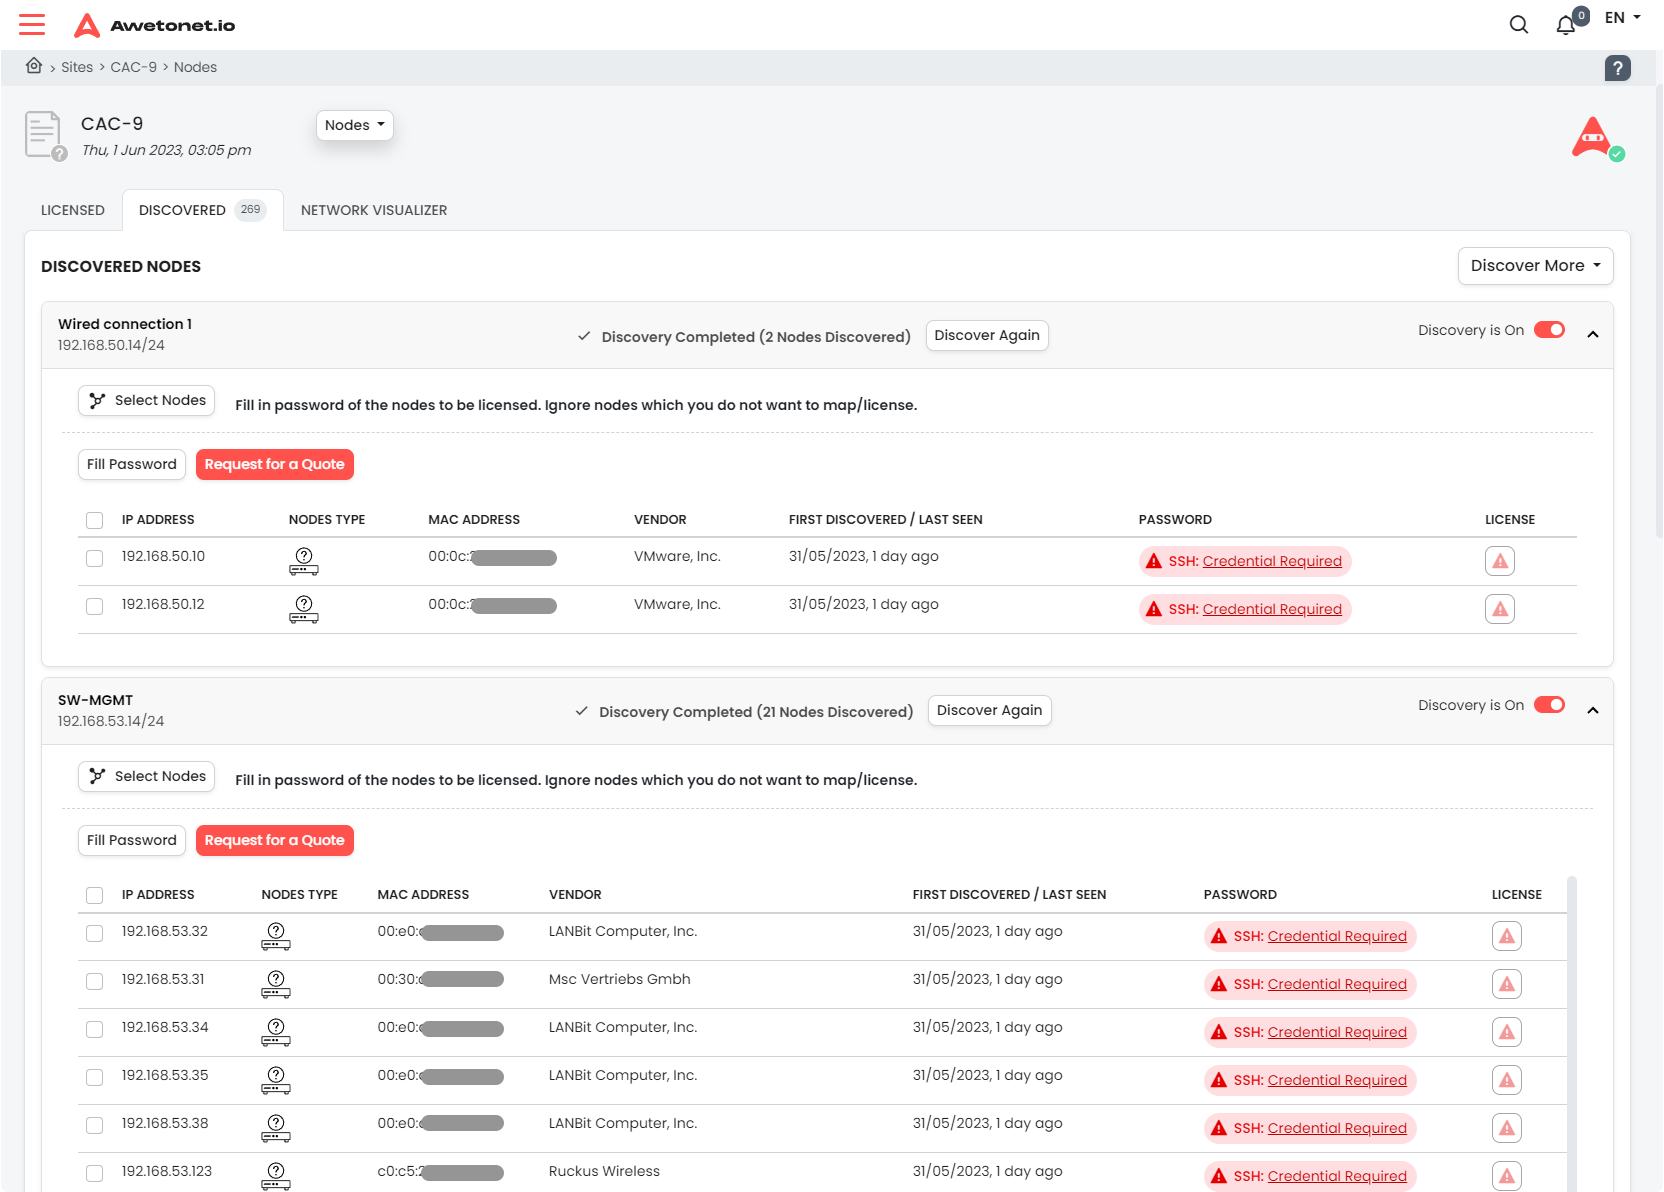Click Fill Password in Wired connection 1
Viewport: 1664px width, 1192px height.
tap(132, 464)
